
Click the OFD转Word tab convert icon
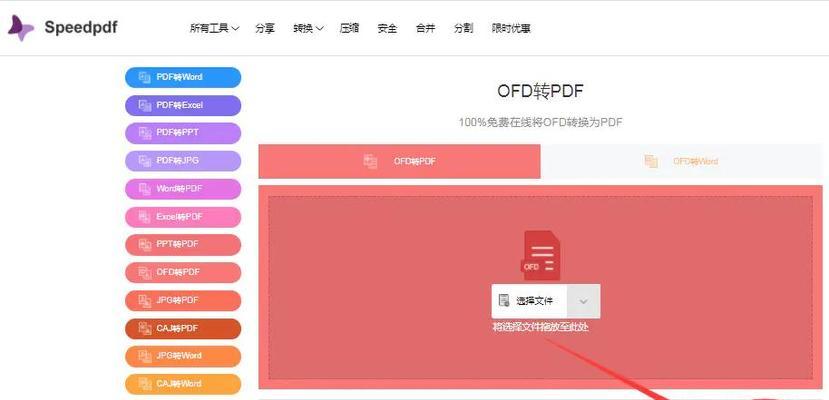click(651, 161)
